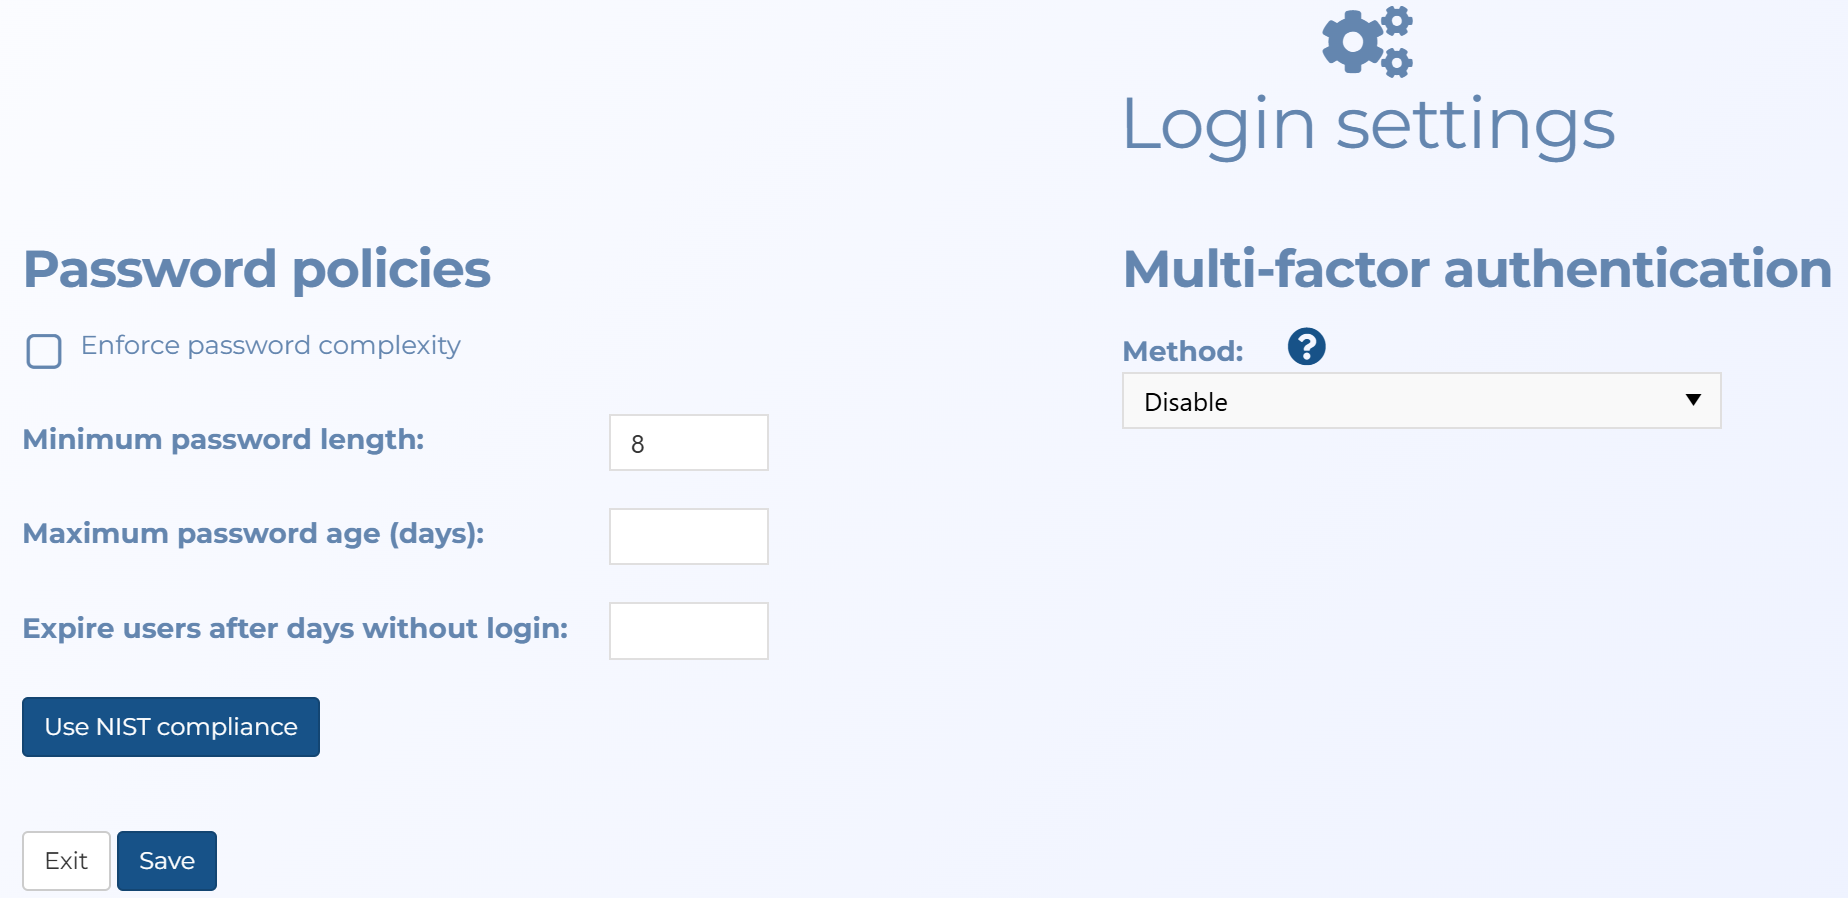
Task: Click the large gear in the settings icon
Action: pos(1353,42)
